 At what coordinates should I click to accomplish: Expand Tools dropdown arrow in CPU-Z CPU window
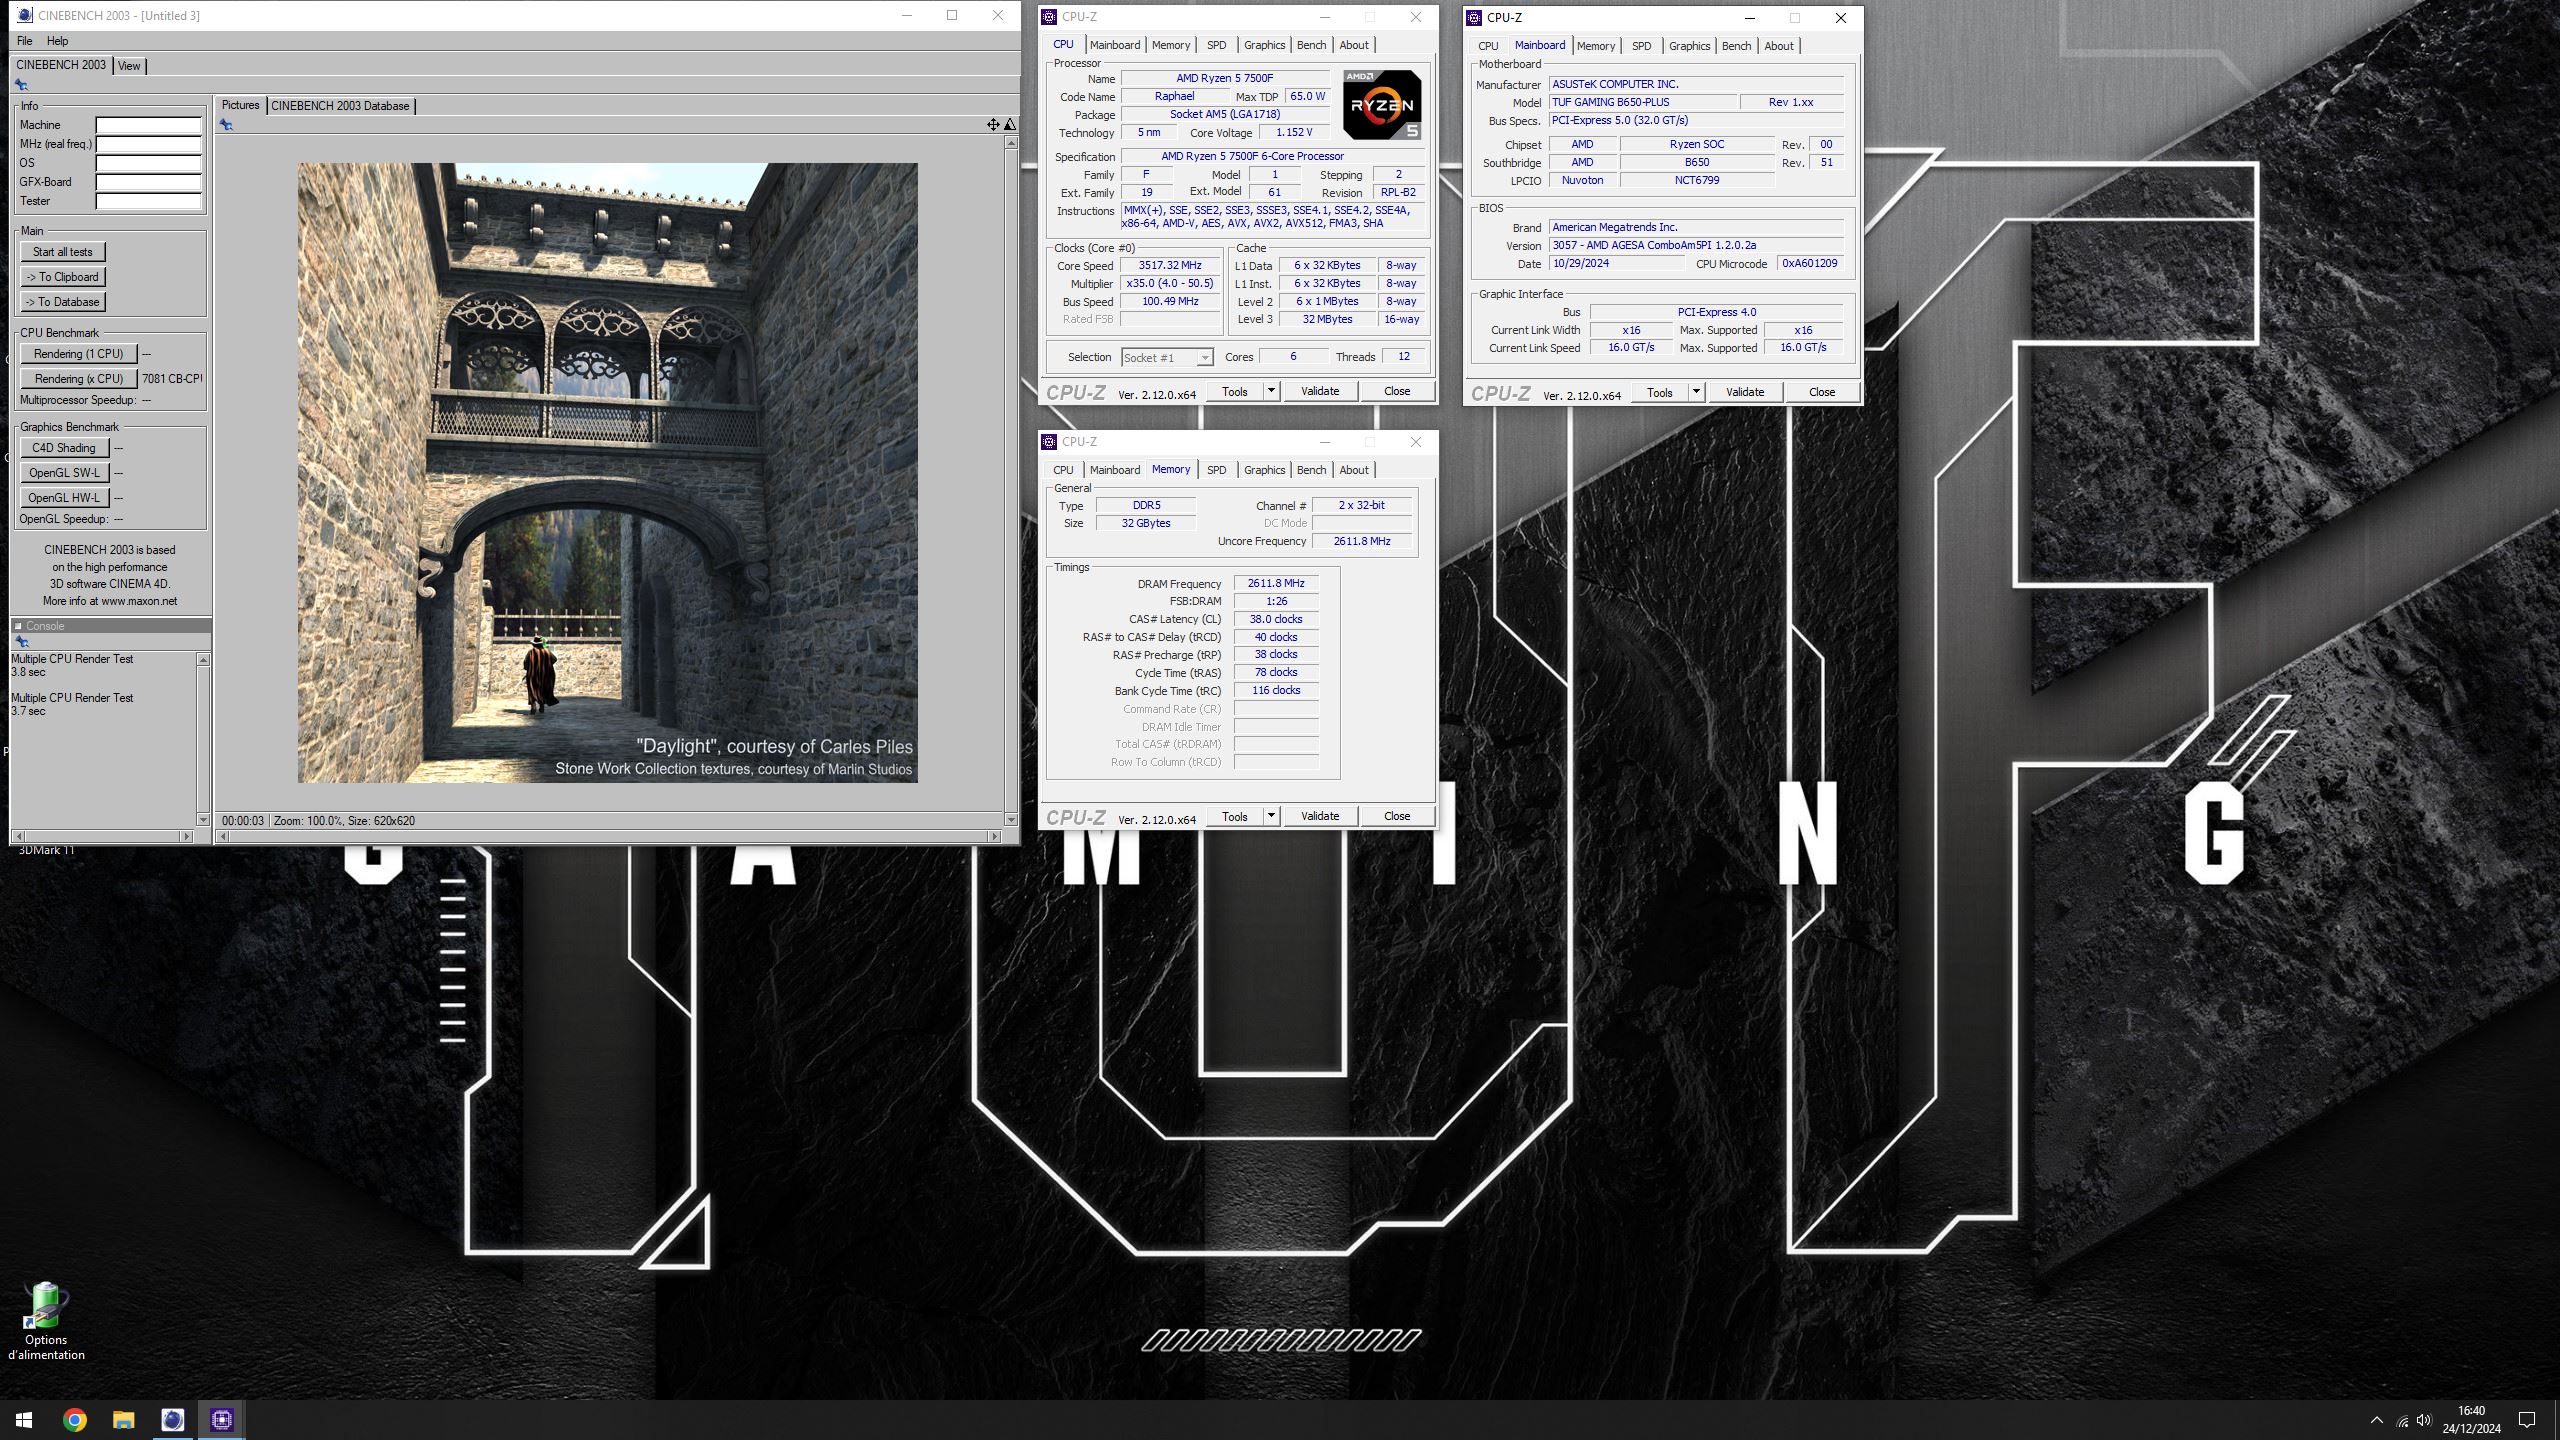[1271, 391]
